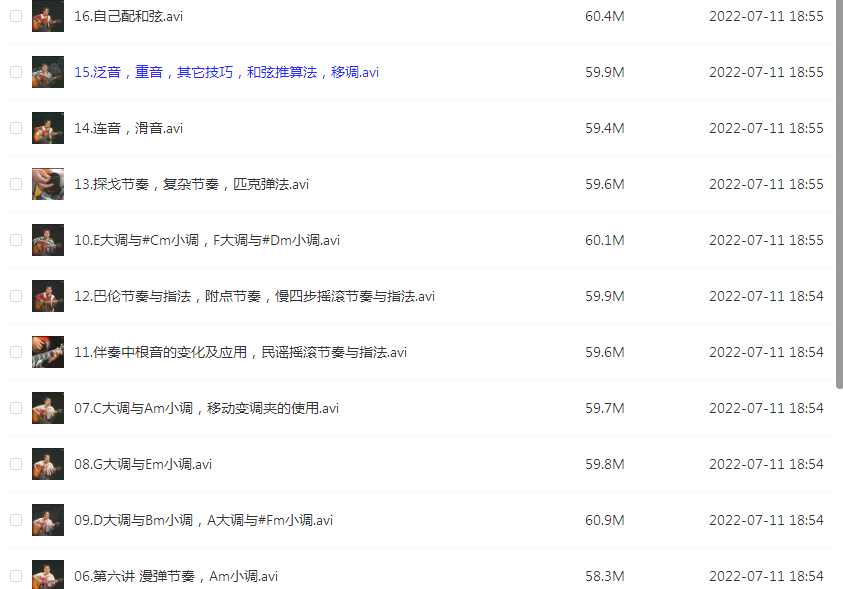Open the 14.连音，滑音.avi video thumbnail
The image size is (843, 589).
click(48, 128)
